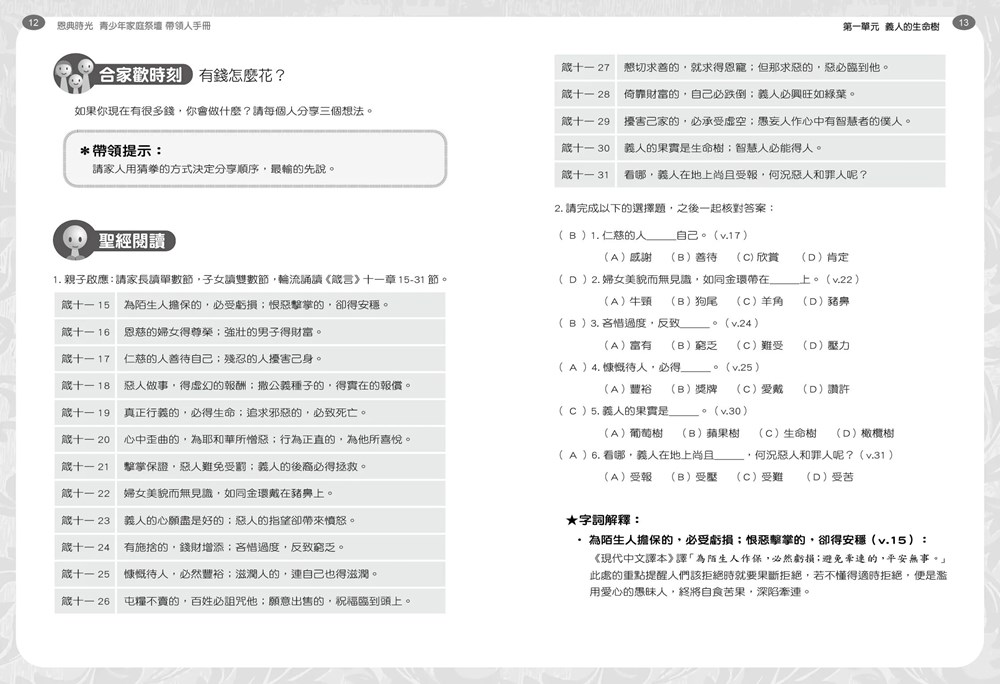Click the page number 12 badge
This screenshot has height=684, width=1000.
(32, 23)
